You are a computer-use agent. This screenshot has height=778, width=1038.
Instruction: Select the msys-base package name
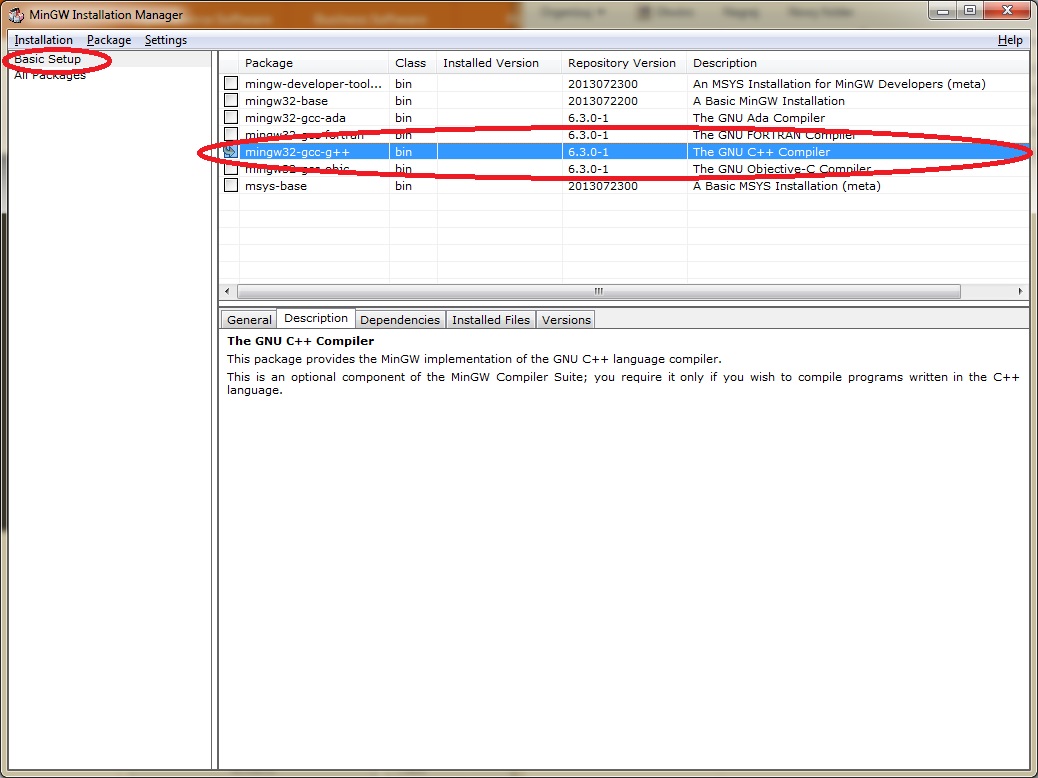[x=276, y=186]
